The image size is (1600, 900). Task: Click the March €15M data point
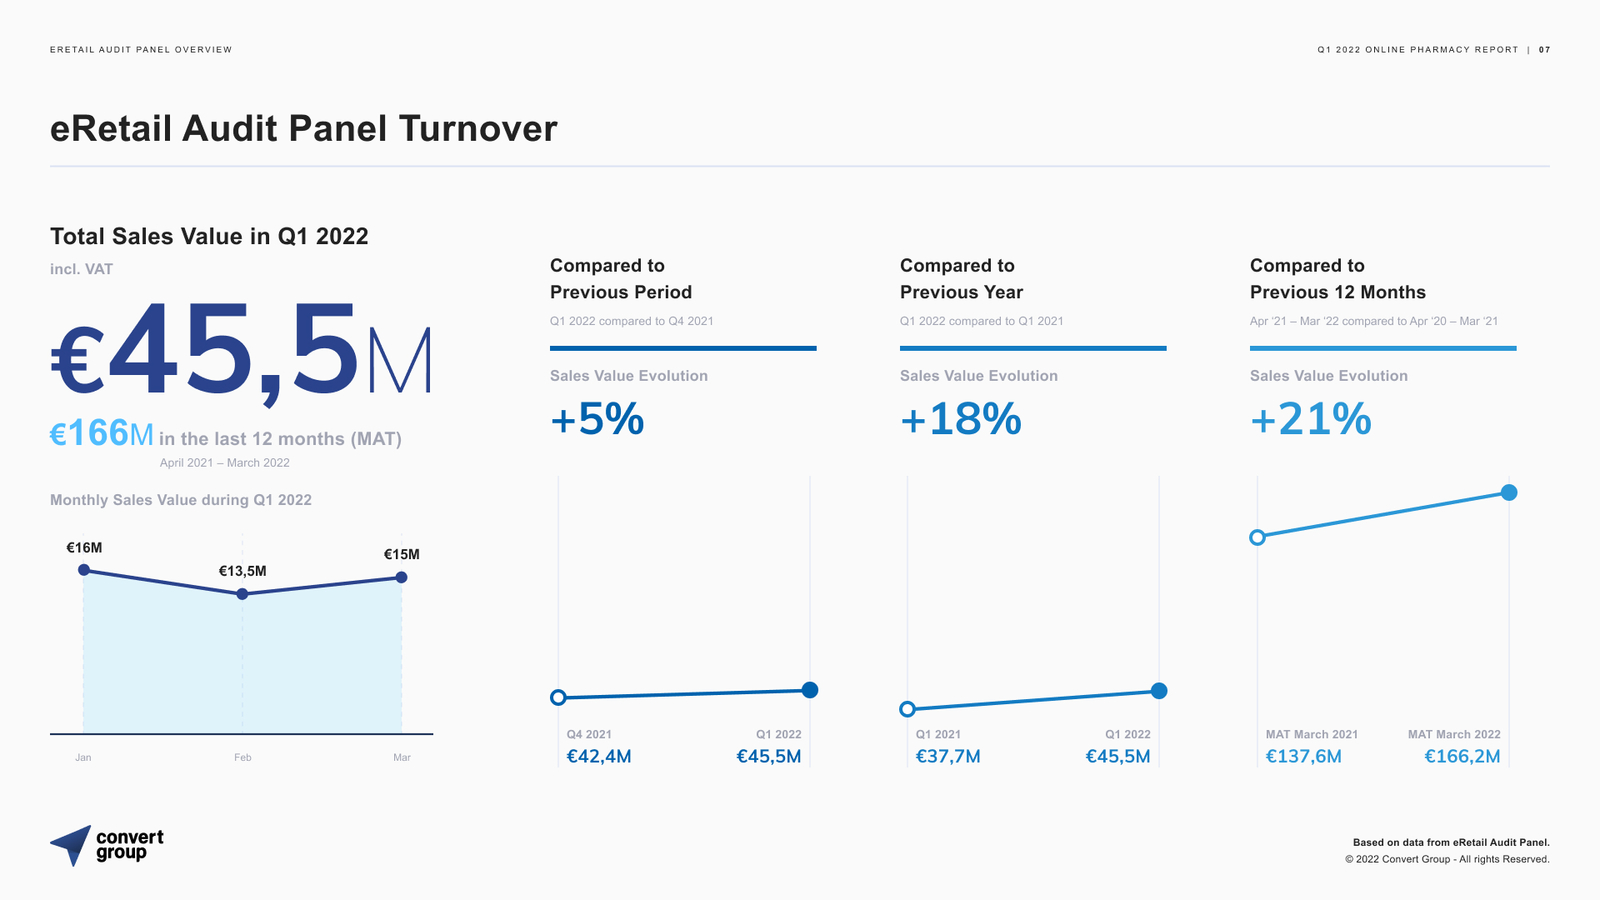(x=401, y=577)
